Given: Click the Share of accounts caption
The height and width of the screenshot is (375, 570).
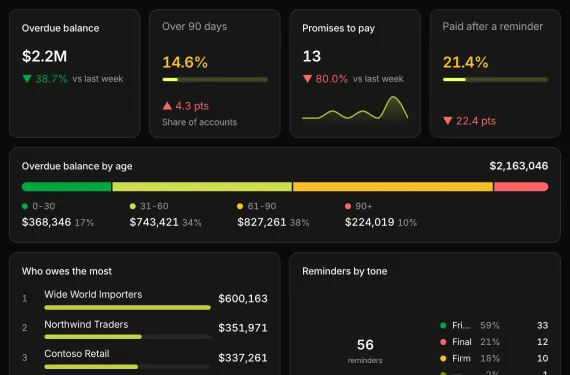Looking at the screenshot, I should pos(199,122).
